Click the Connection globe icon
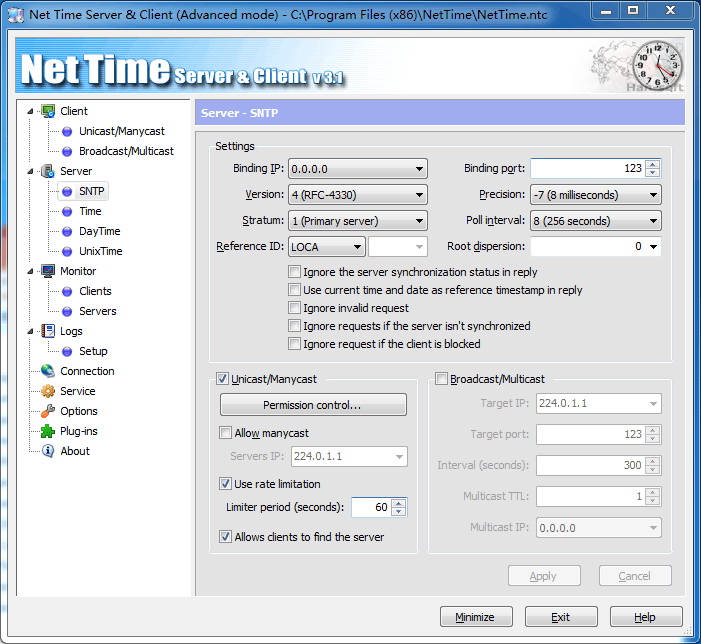The height and width of the screenshot is (644, 701). click(x=48, y=371)
